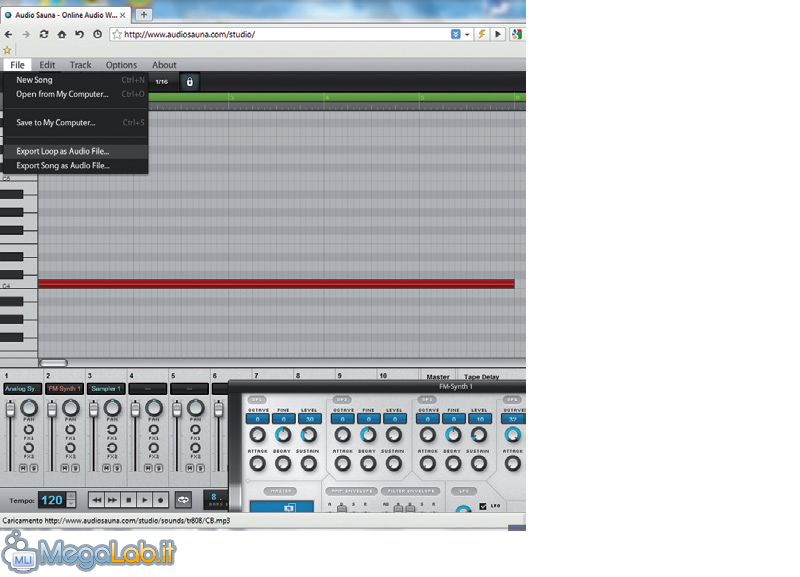Choose Save to My Computer
Viewport: 800px width, 577px height.
pos(76,122)
